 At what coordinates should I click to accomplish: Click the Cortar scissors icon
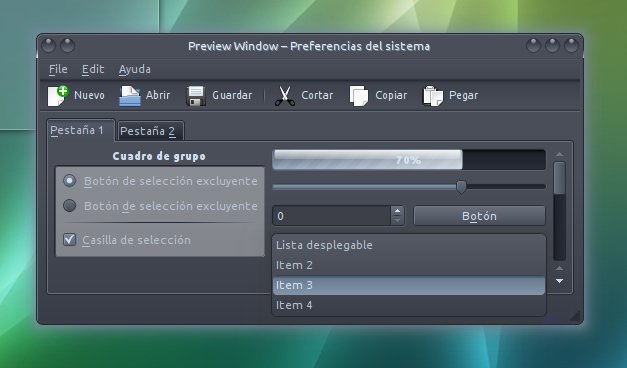pyautogui.click(x=285, y=96)
